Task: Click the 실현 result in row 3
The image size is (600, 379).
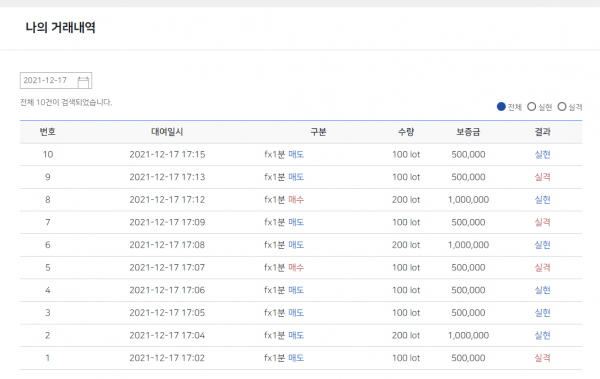Action: coord(543,312)
